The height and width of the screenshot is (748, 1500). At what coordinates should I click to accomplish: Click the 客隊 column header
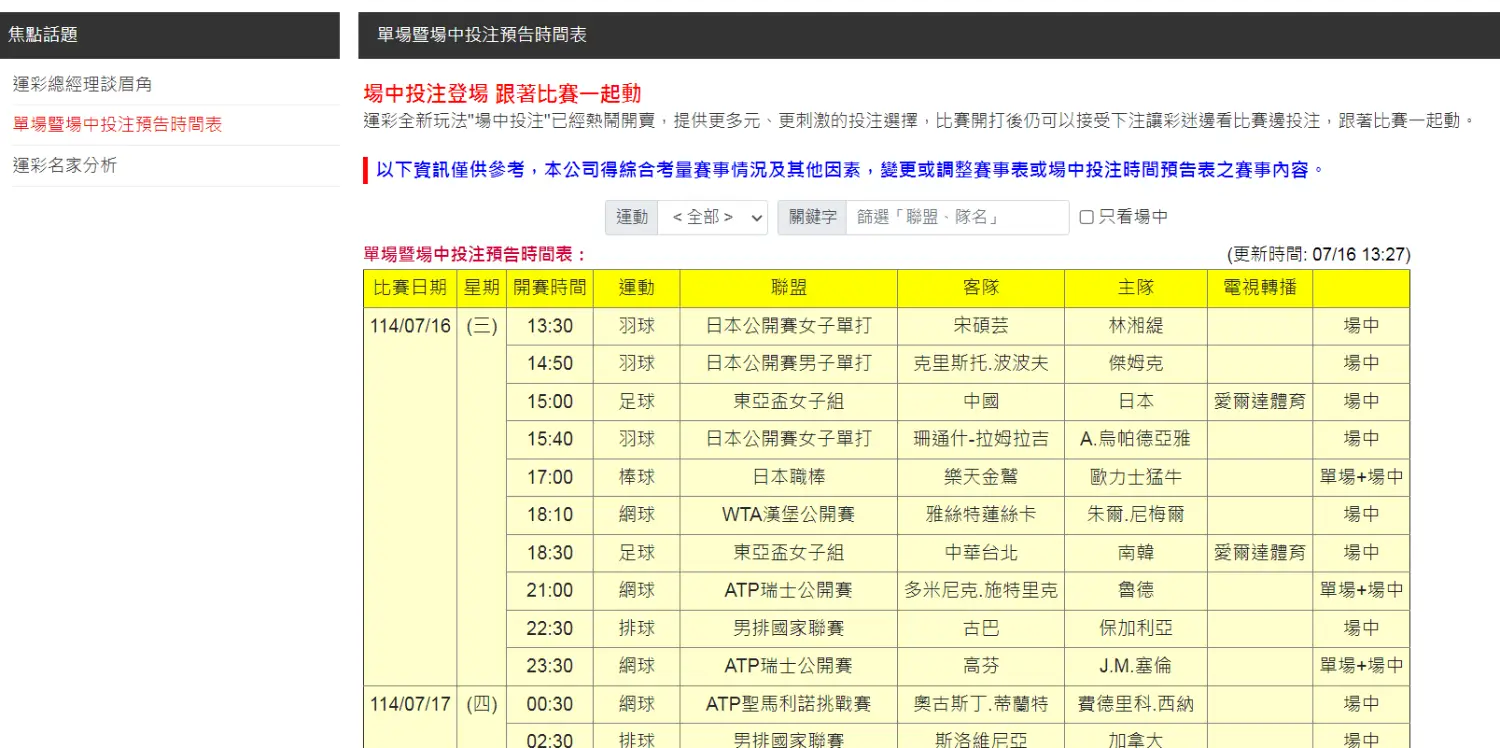tap(981, 288)
